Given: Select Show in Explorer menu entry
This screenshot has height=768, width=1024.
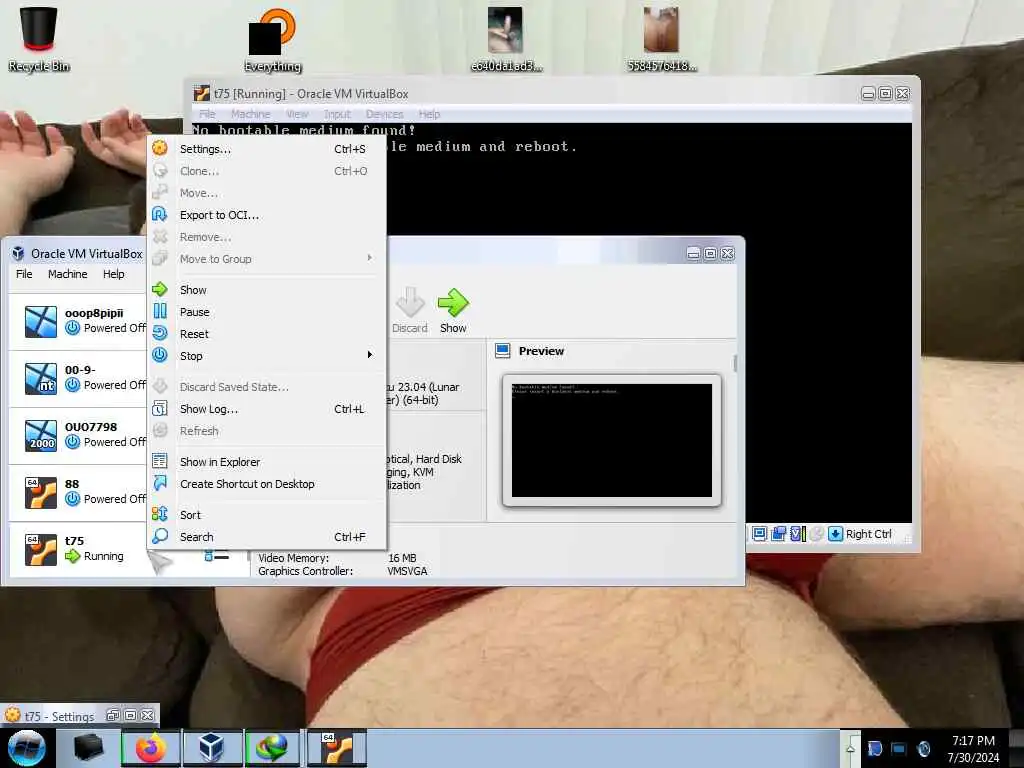Looking at the screenshot, I should coord(267,462).
